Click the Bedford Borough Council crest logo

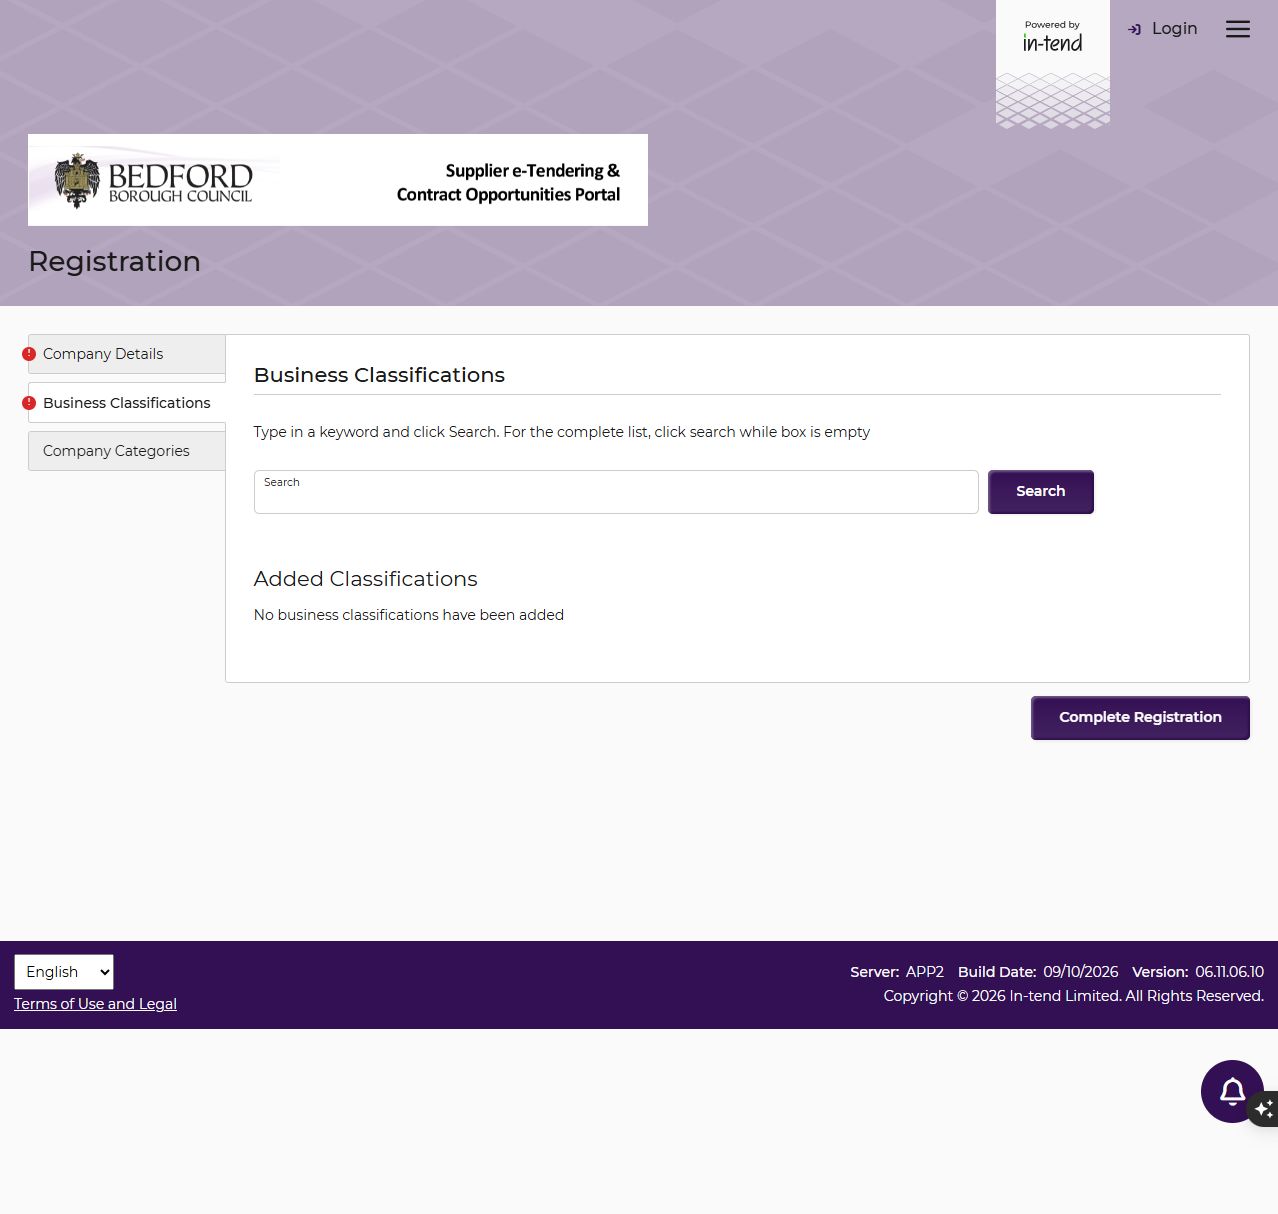point(77,180)
